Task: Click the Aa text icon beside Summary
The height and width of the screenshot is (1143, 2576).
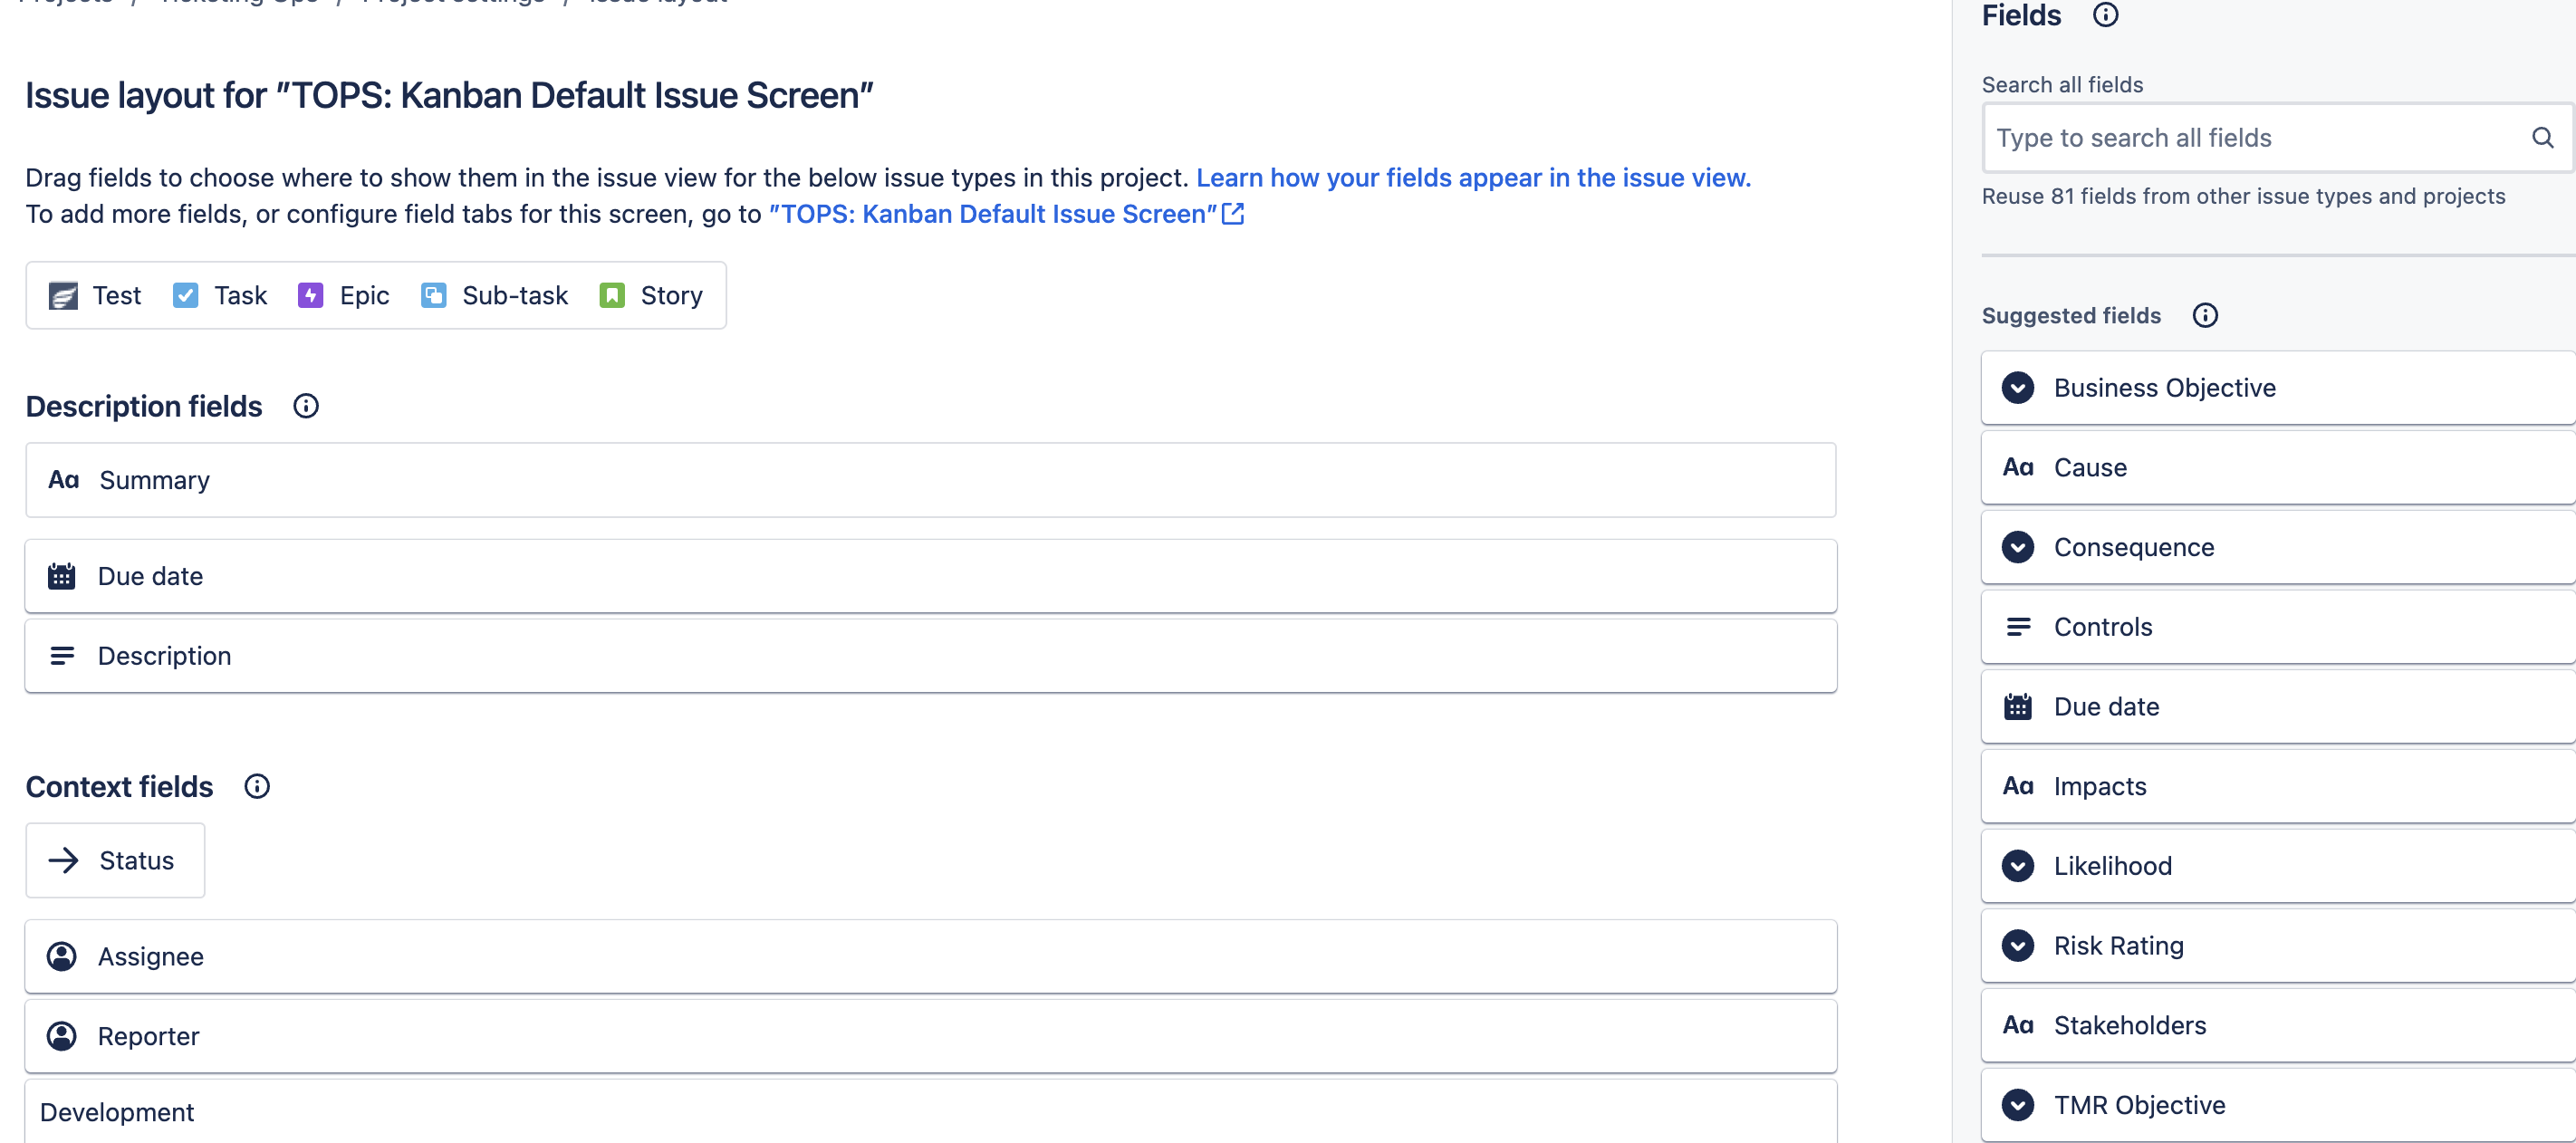Action: click(63, 479)
